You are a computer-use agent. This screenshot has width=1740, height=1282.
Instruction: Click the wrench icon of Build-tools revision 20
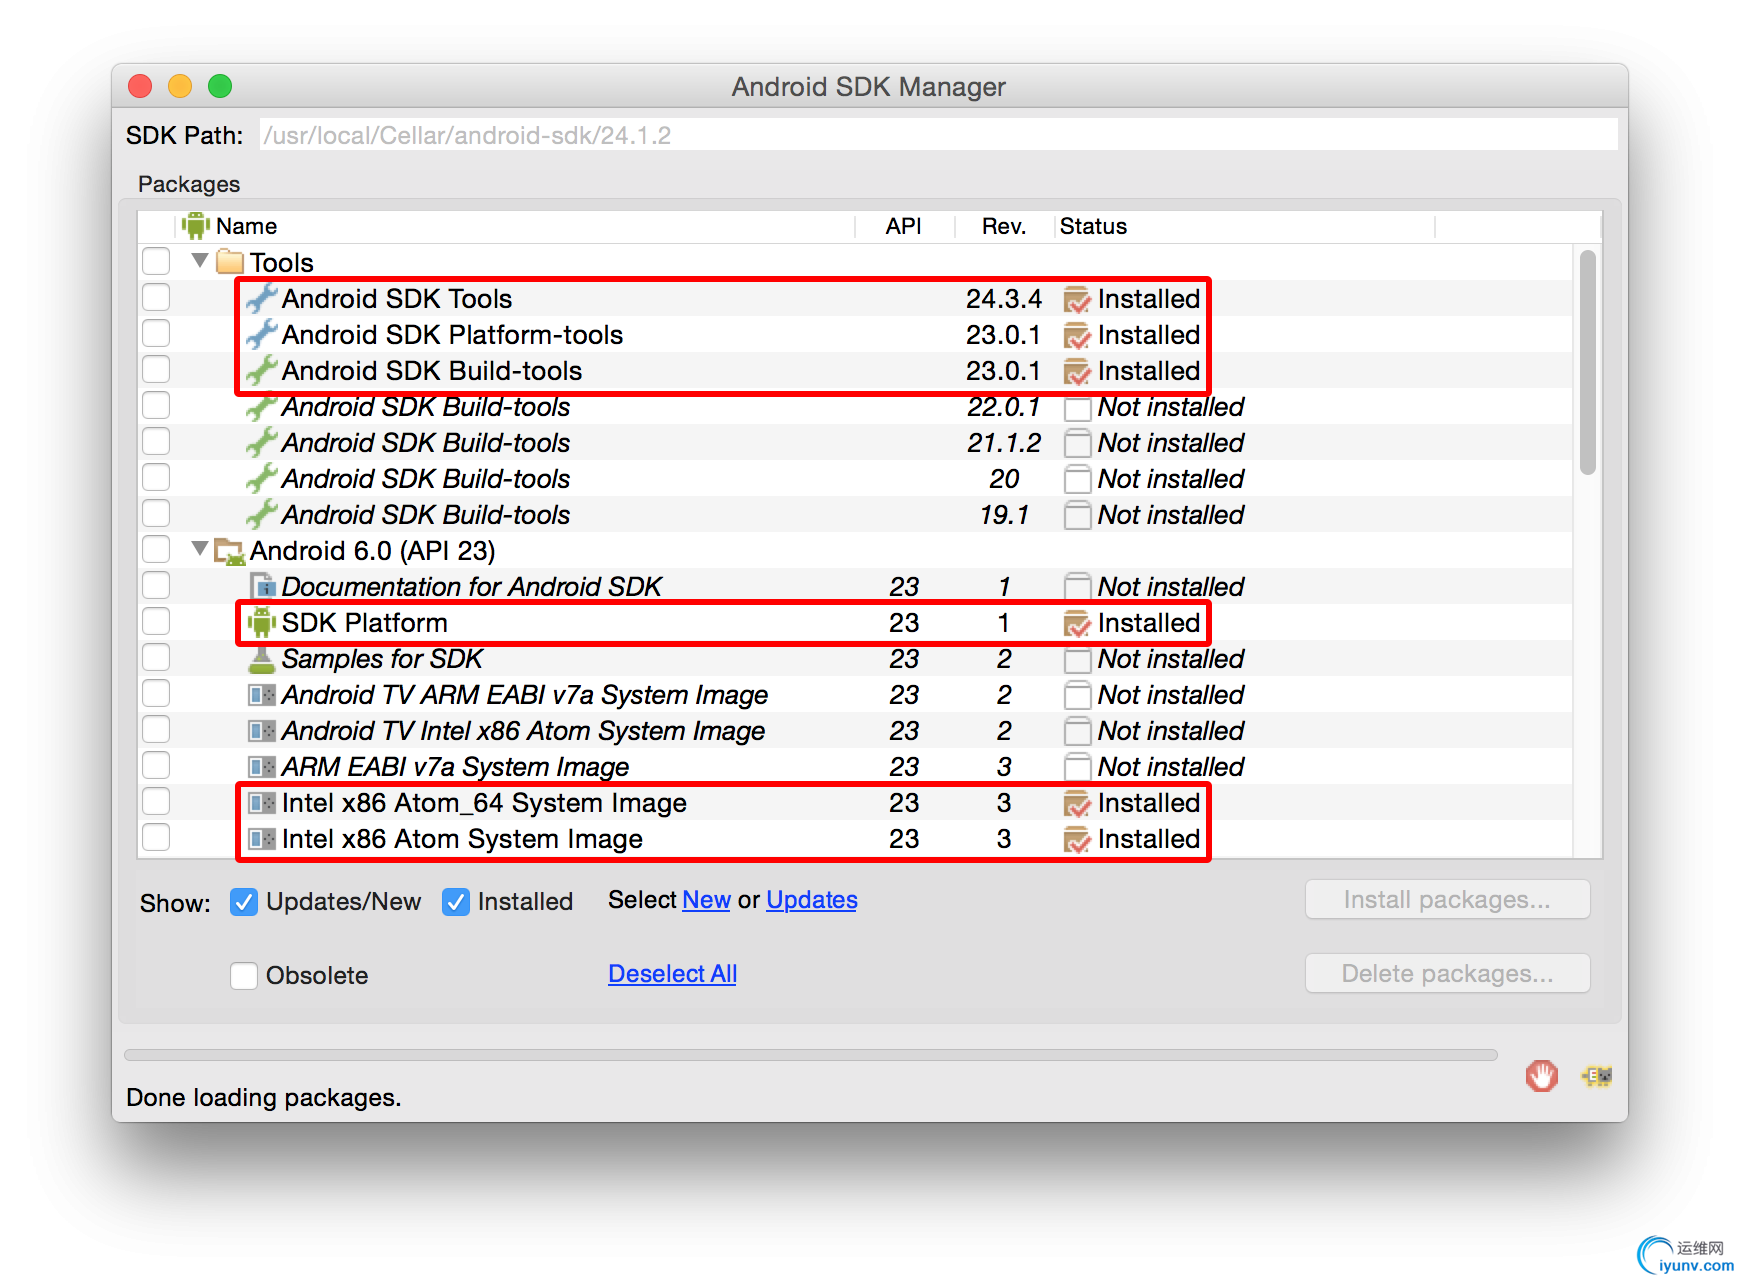click(262, 478)
